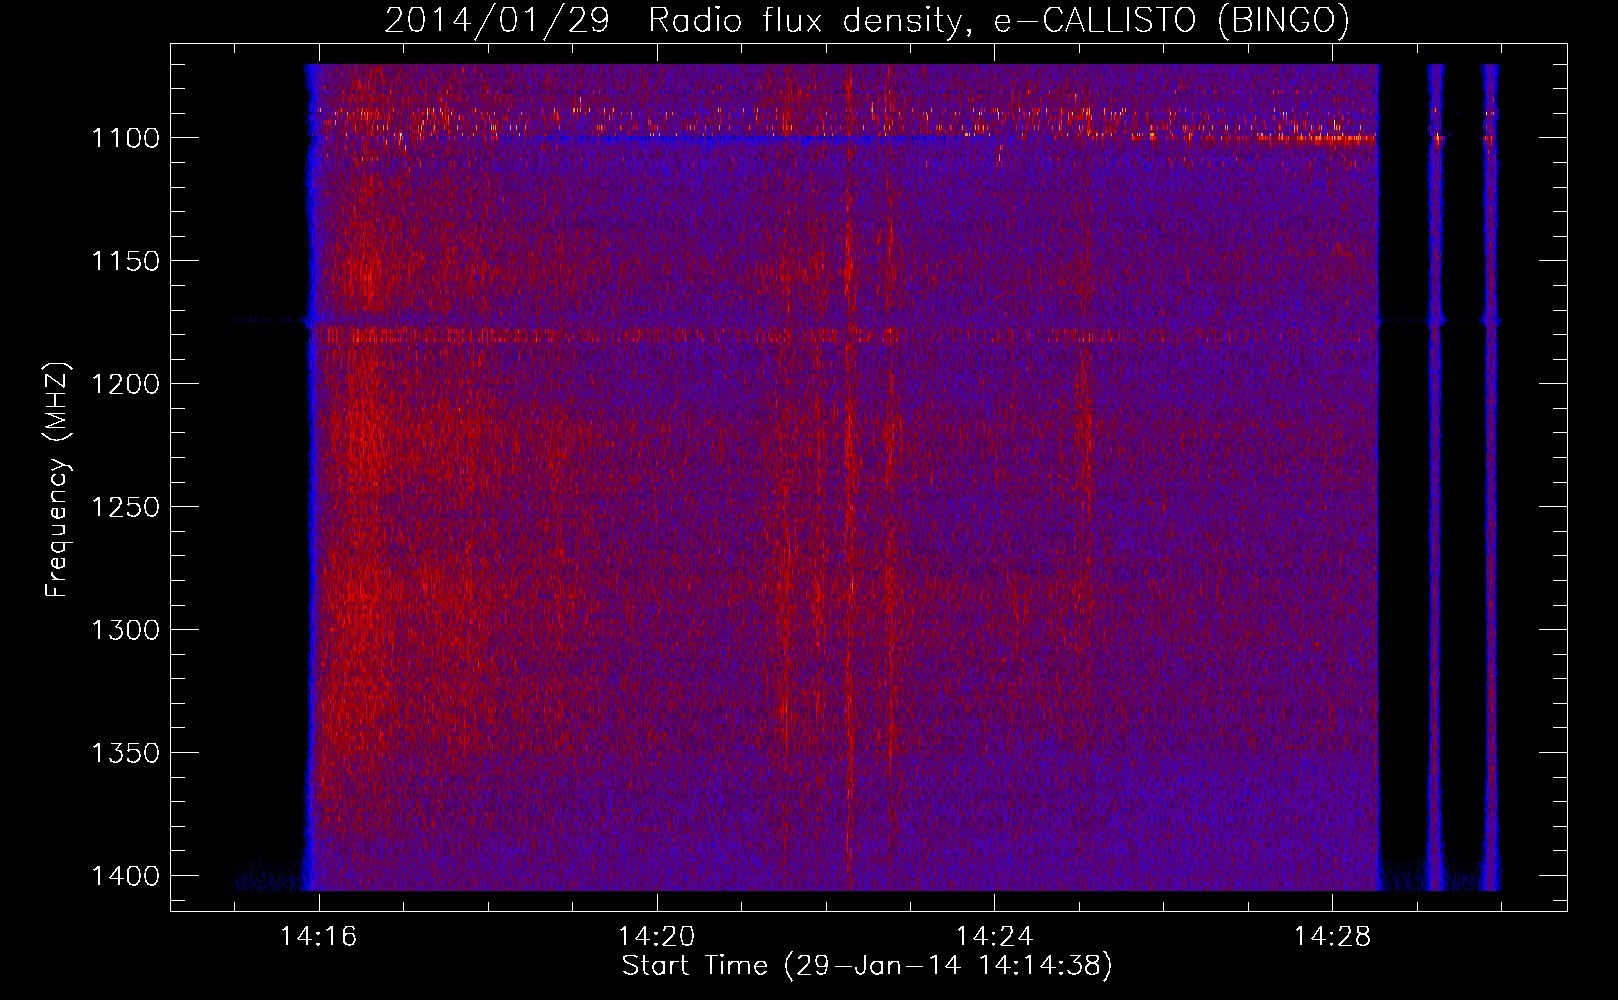Click the 14:28 time axis label

1333,937
